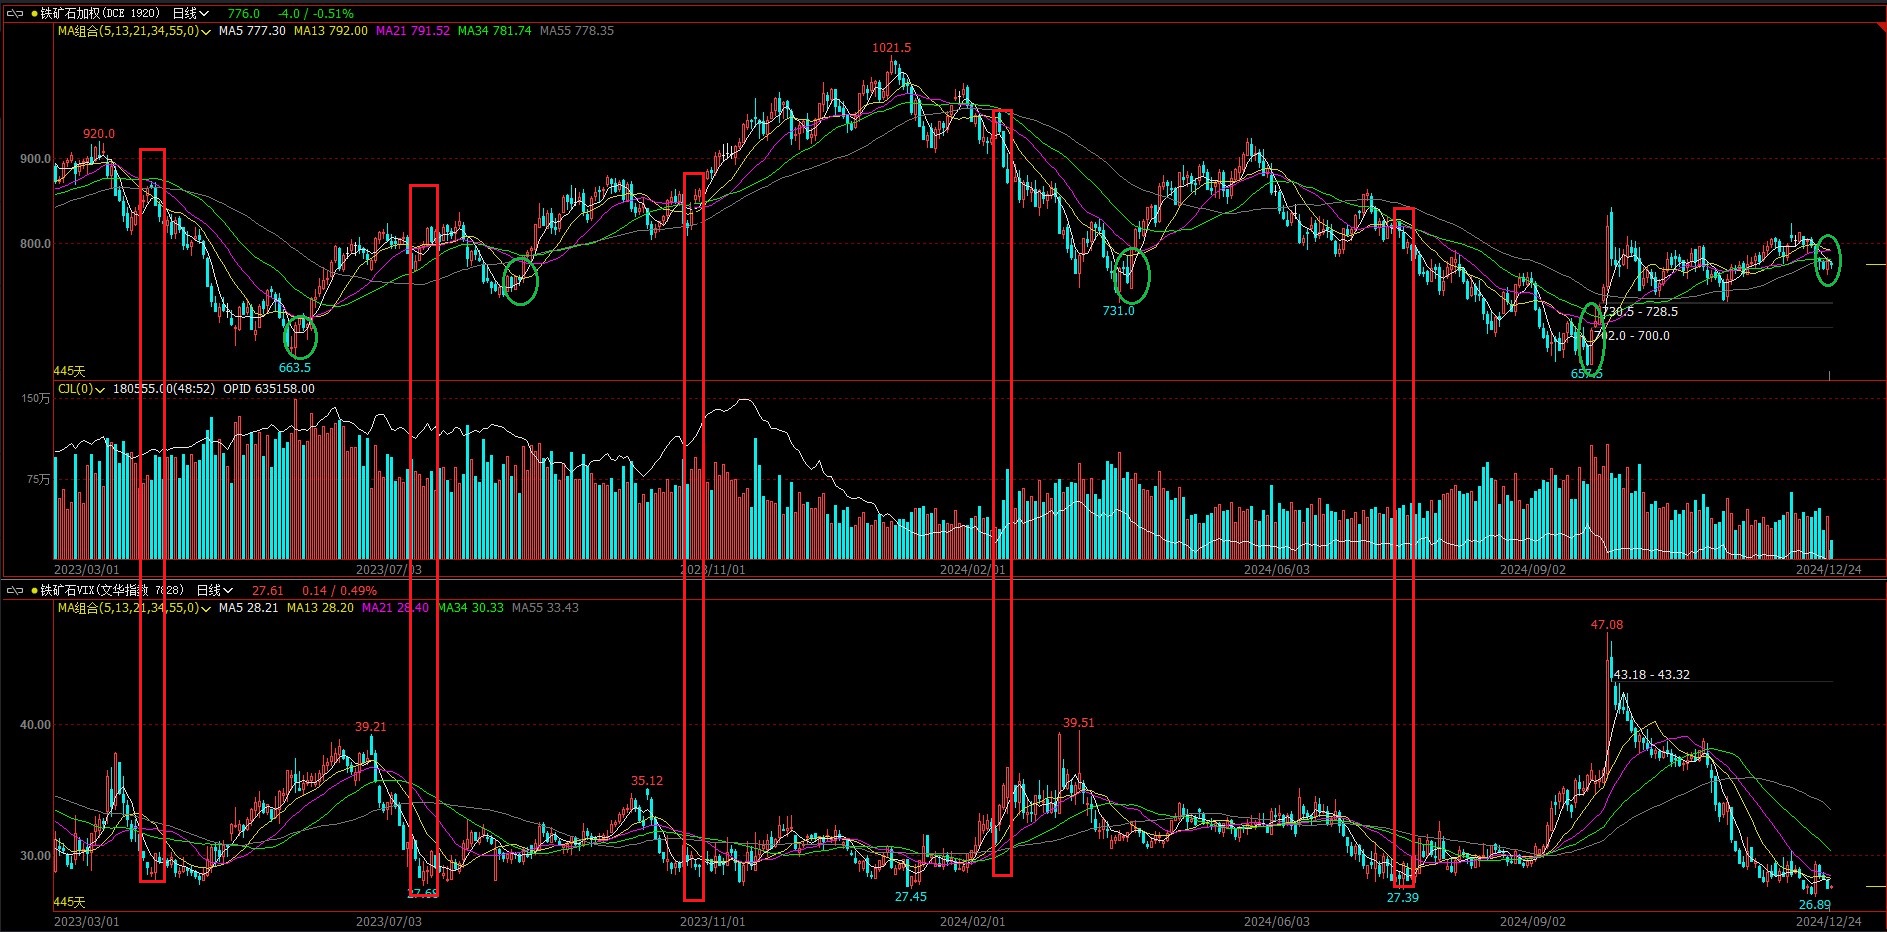Viewport: 1887px width, 932px height.
Task: Click 2024/02/01 on the VIX chart time axis
Action: 973,922
